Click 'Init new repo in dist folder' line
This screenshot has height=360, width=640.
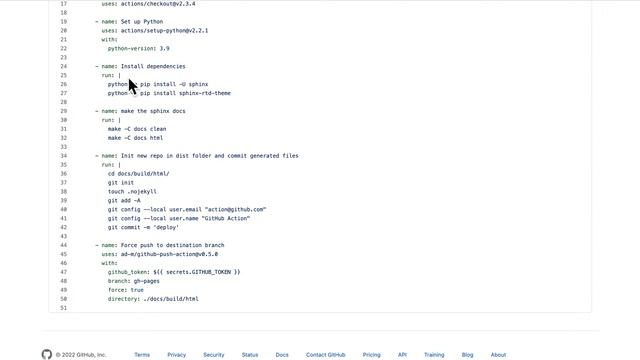click(197, 156)
